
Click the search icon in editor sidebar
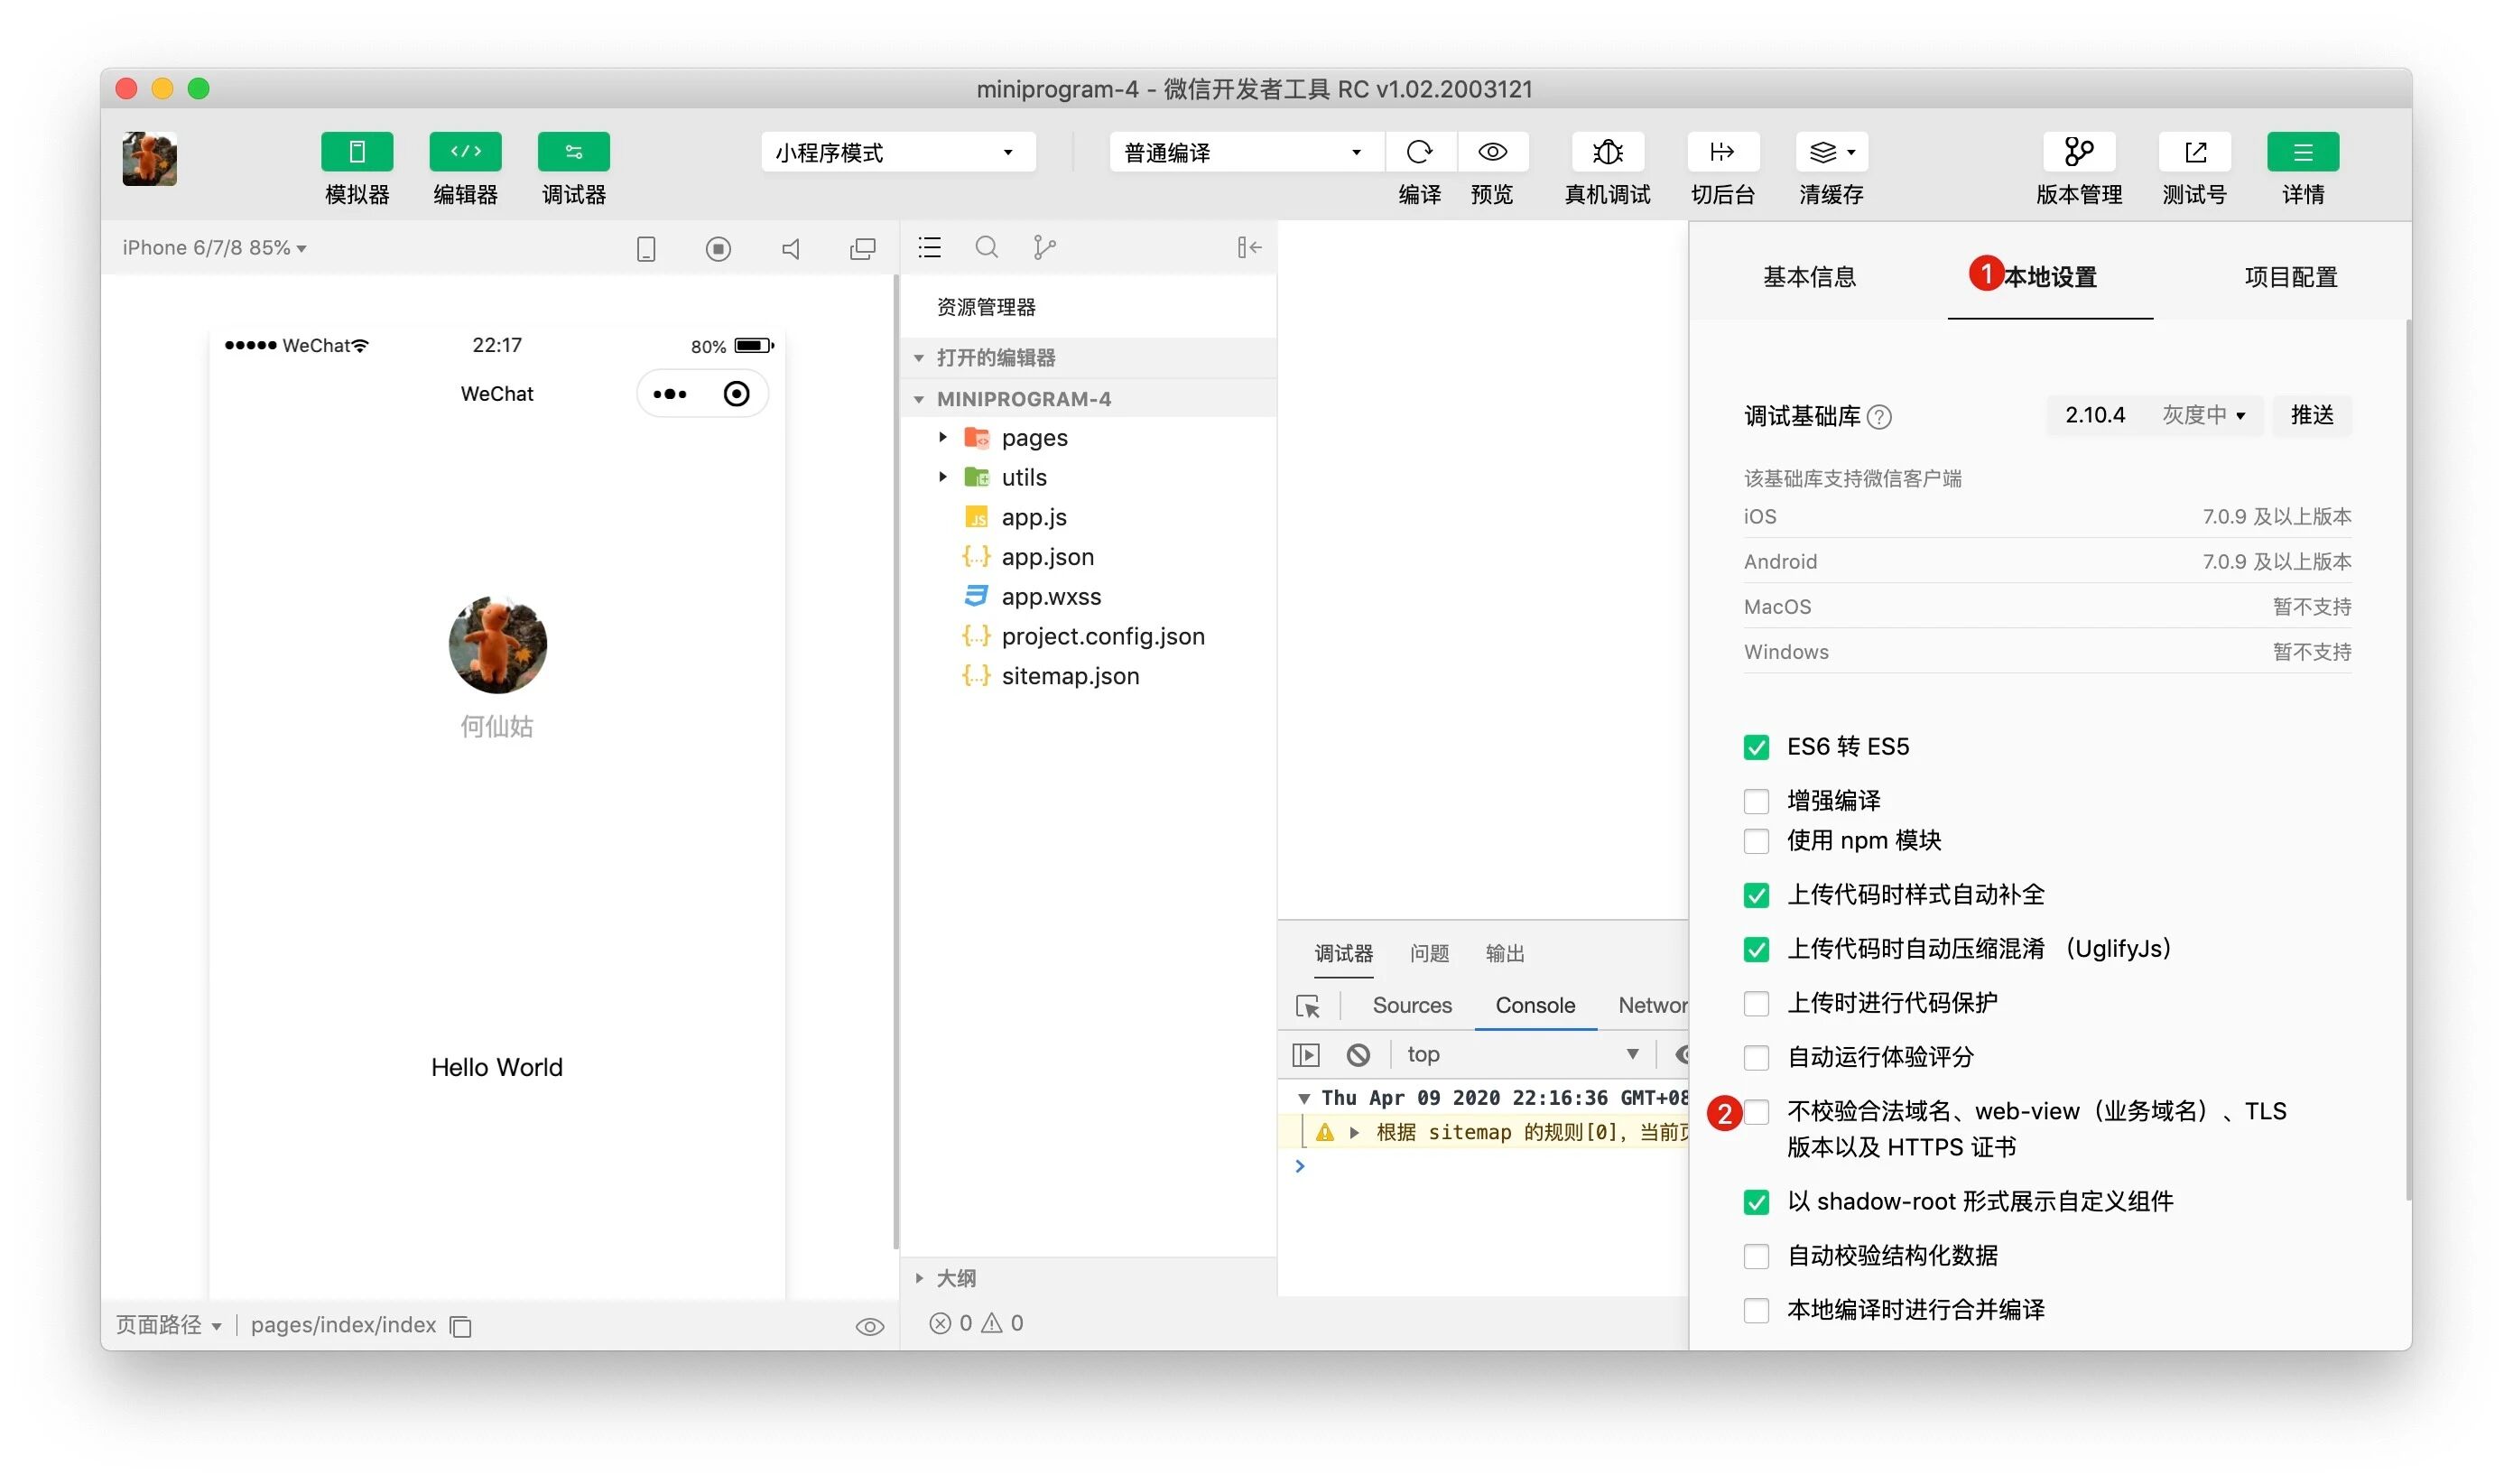coord(986,247)
